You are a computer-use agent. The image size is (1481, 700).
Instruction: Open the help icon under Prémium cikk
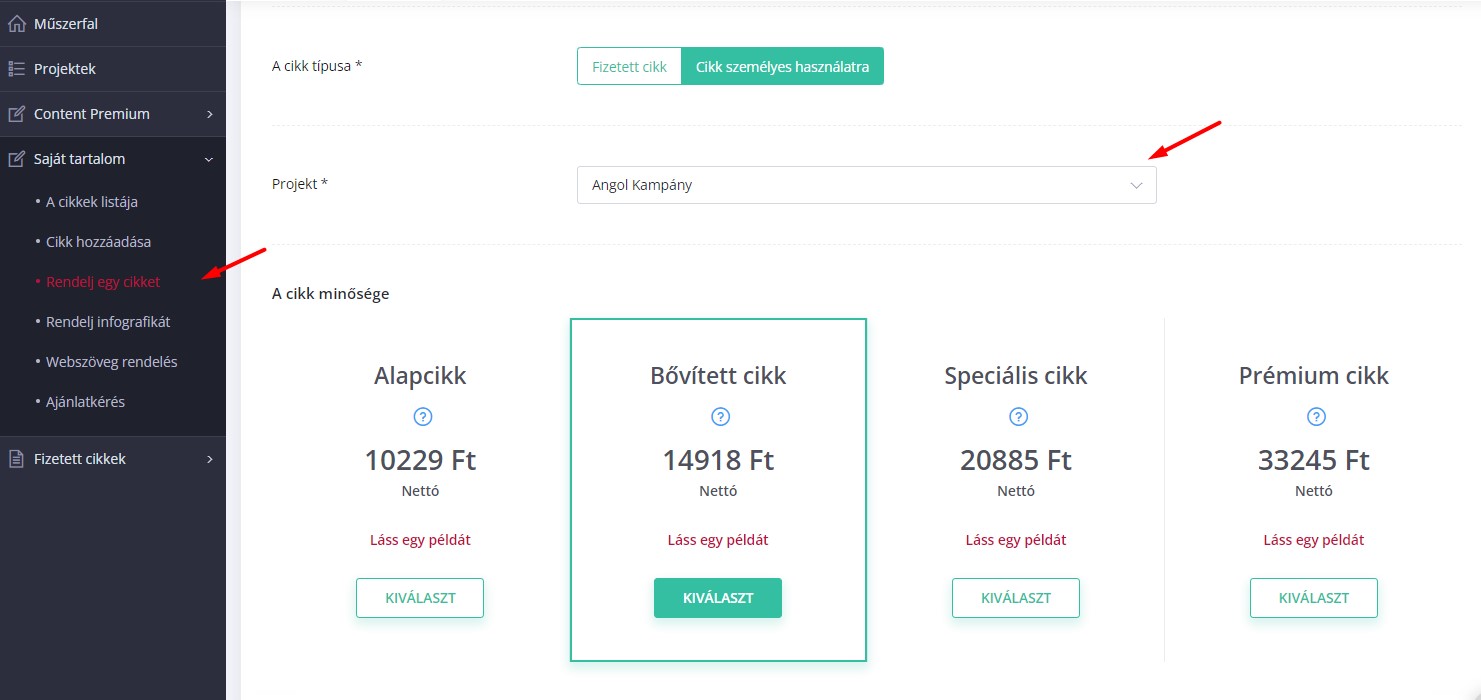click(1316, 417)
